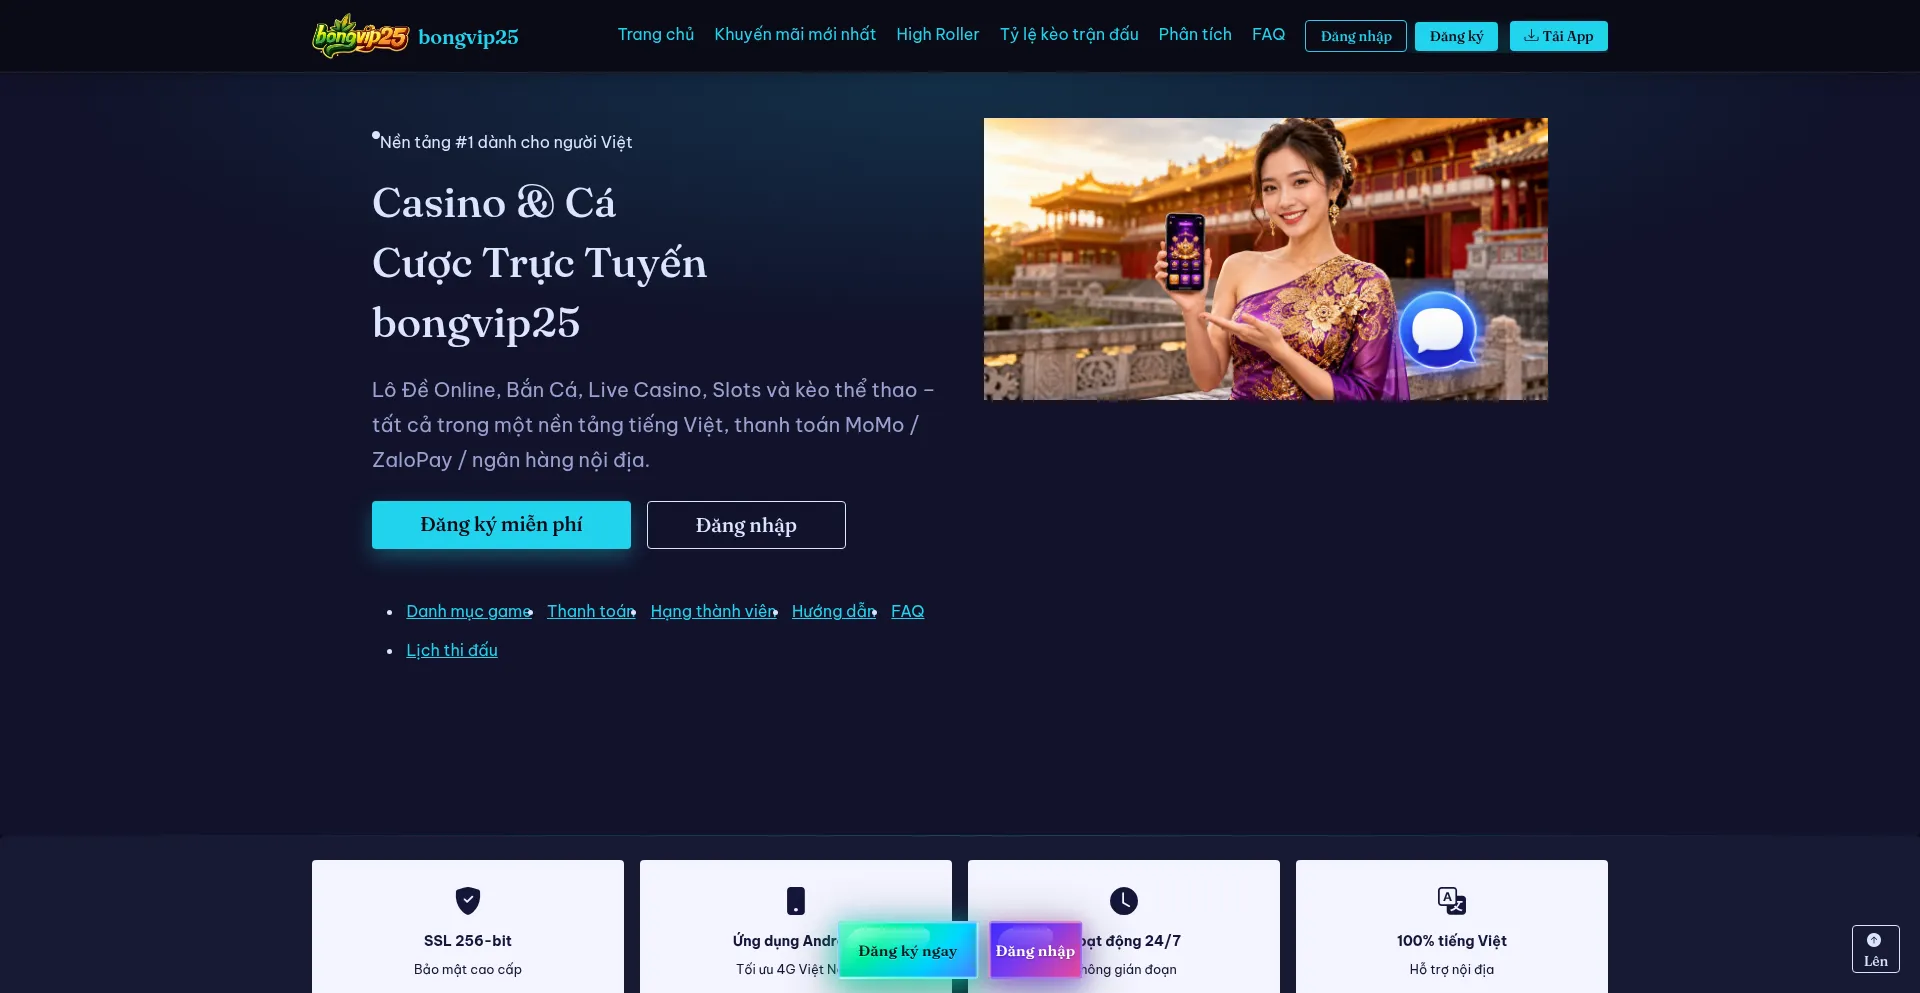Image resolution: width=1920 pixels, height=993 pixels.
Task: Click 100% tiếng Việt card title
Action: point(1452,941)
